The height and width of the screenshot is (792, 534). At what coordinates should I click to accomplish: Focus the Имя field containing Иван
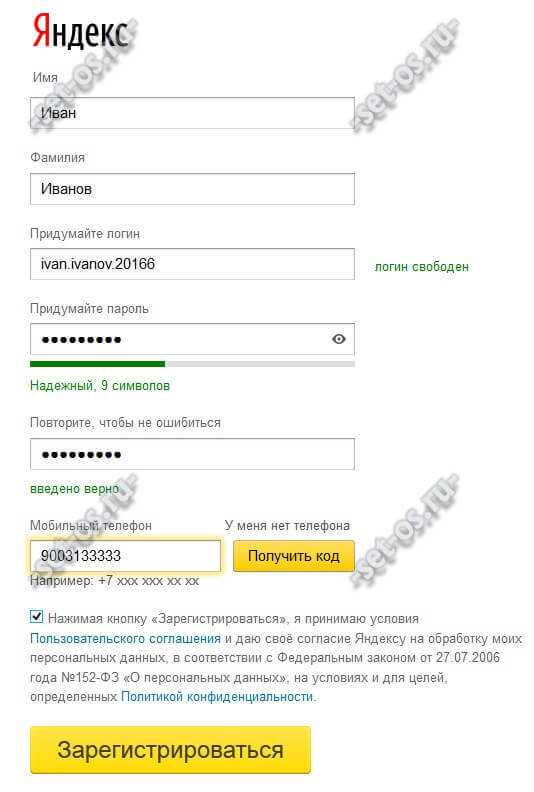pos(192,113)
